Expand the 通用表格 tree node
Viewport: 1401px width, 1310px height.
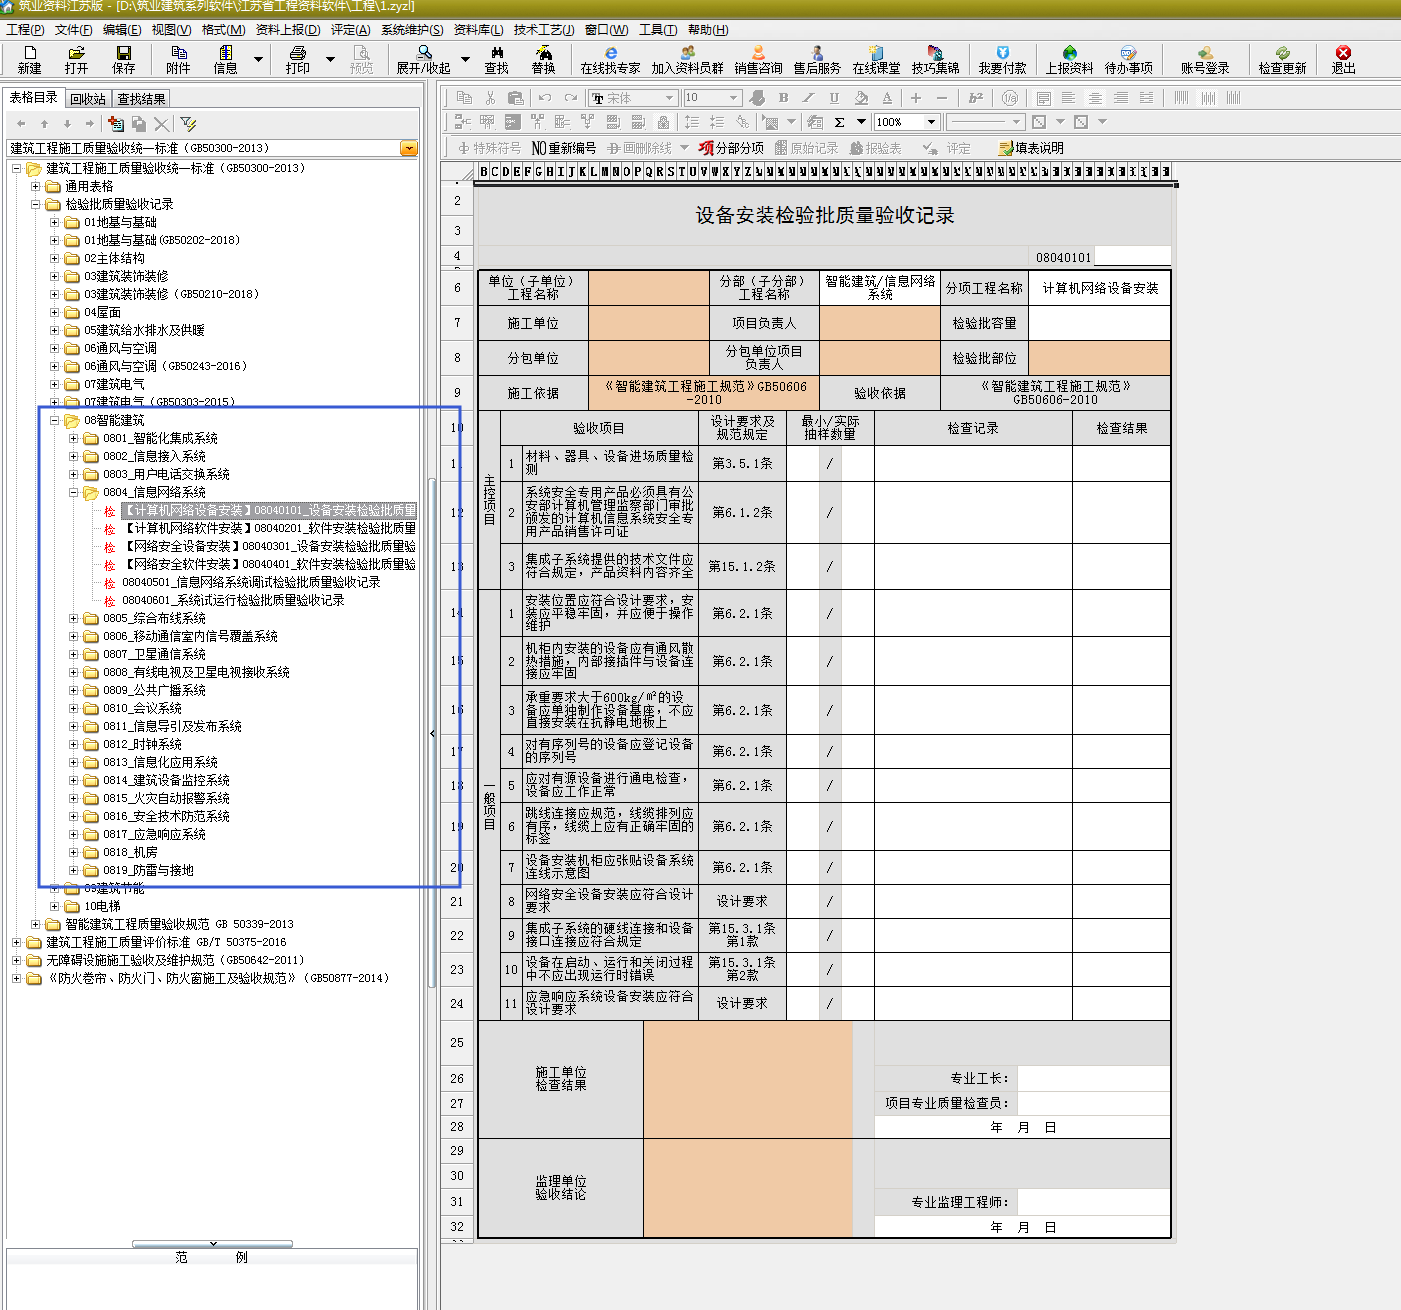point(36,186)
